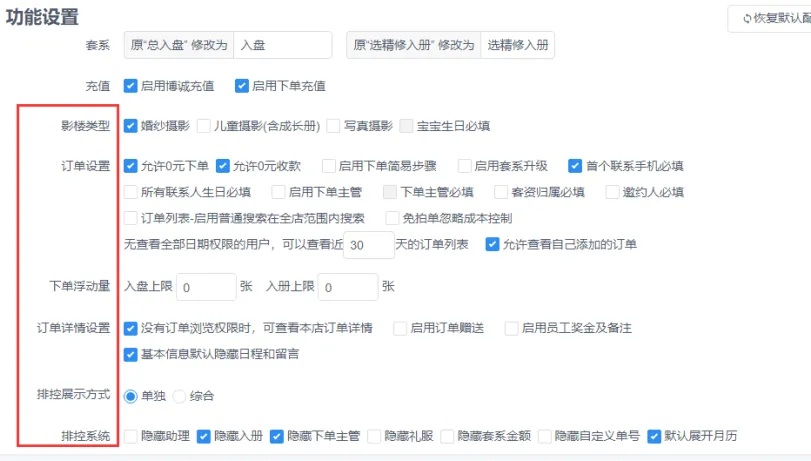Click the 恢复默认 restore defaults button
This screenshot has width=811, height=461.
(x=771, y=18)
